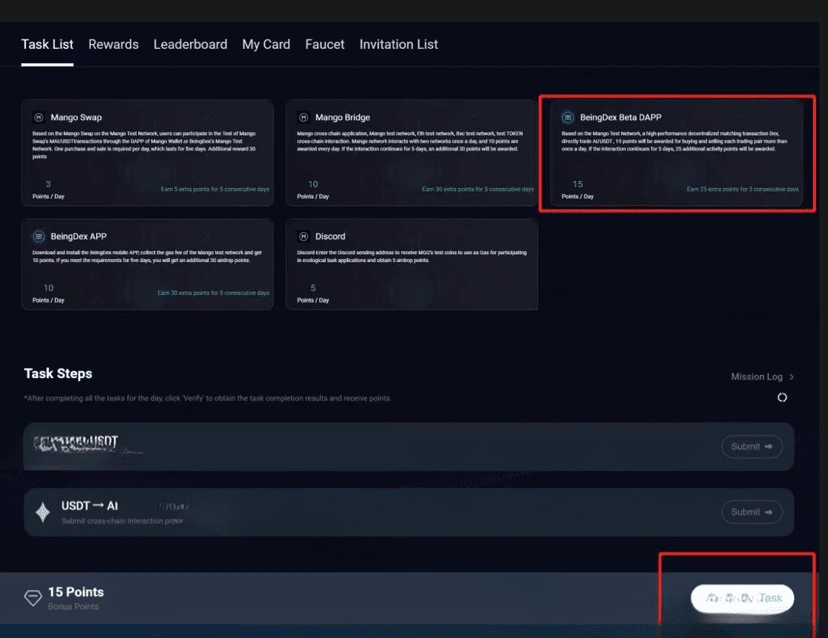The width and height of the screenshot is (828, 638).
Task: Click the 15 Points label
Action: point(76,592)
